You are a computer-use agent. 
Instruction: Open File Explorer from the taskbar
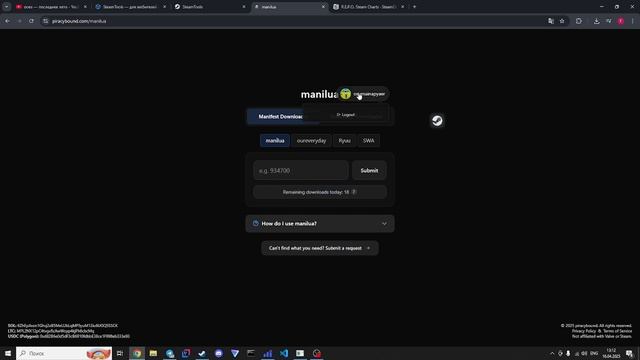(153, 353)
